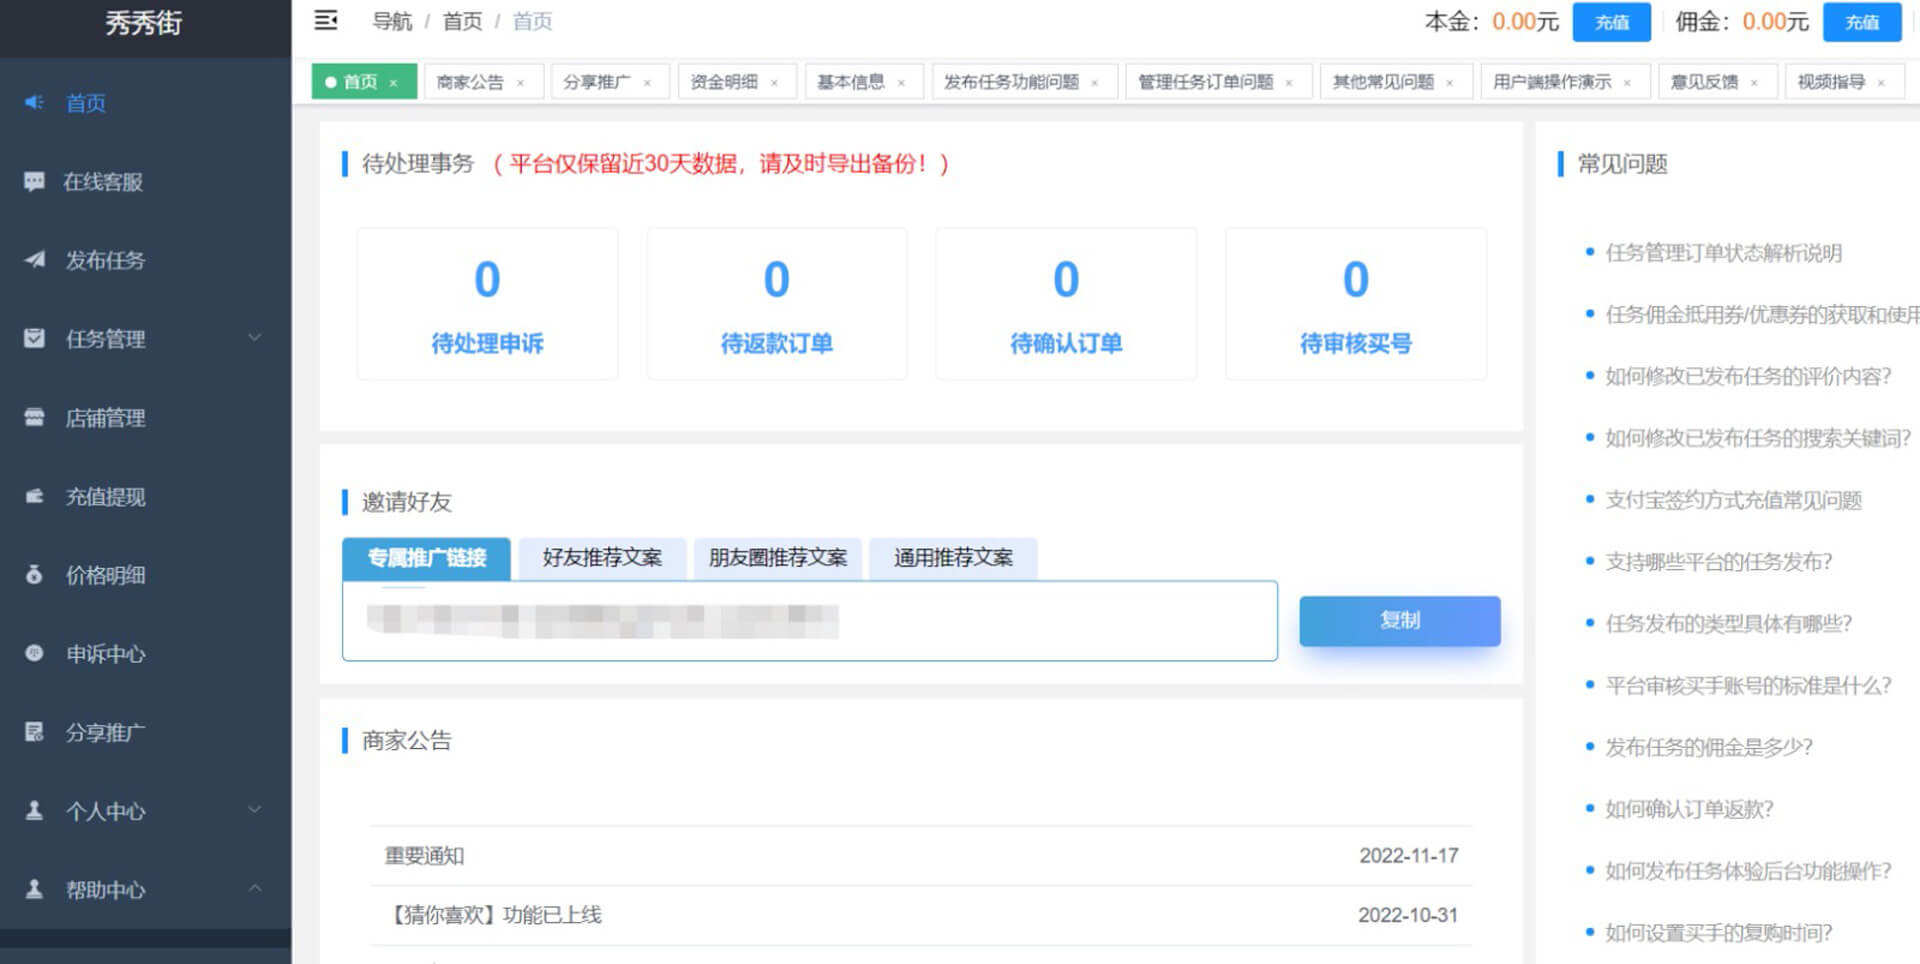Click the 在线客服 chat icon
1920x964 pixels.
(x=34, y=181)
